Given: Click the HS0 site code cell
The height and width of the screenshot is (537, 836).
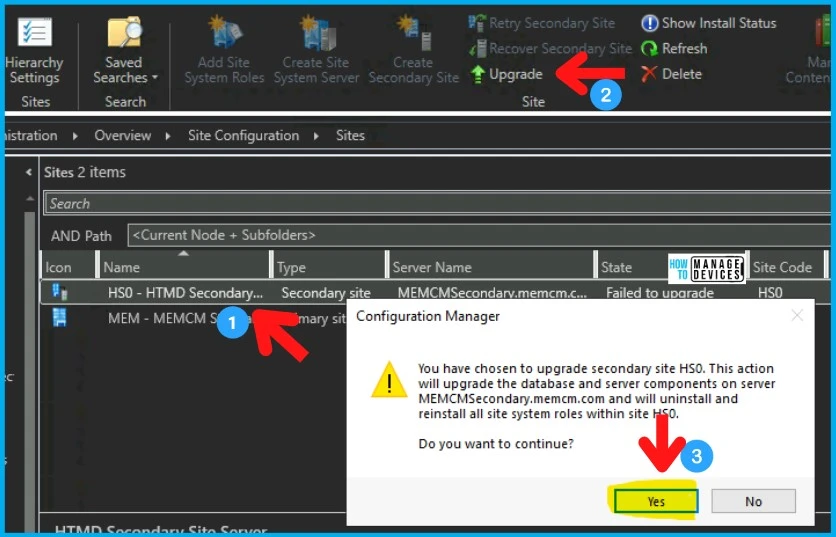Looking at the screenshot, I should [x=770, y=293].
